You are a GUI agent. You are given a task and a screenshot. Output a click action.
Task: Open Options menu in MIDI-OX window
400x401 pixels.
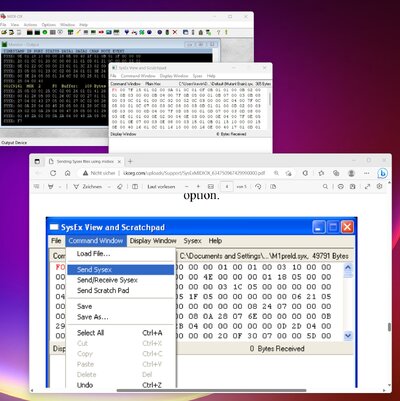tap(49, 25)
